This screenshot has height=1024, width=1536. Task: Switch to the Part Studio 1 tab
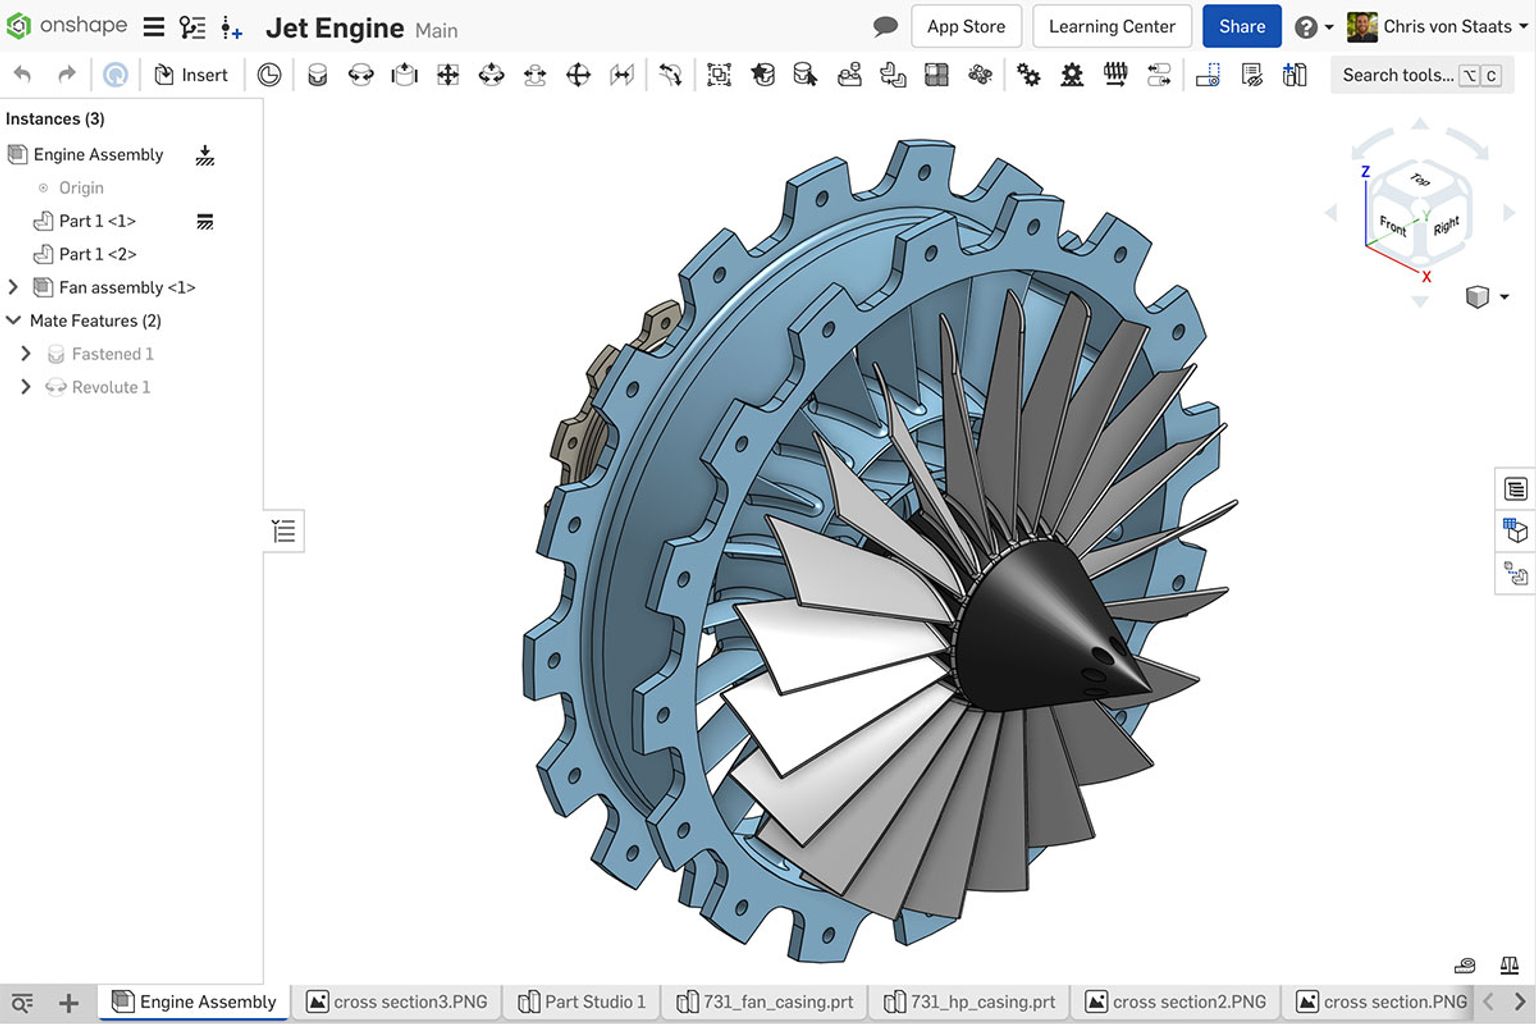(581, 1001)
